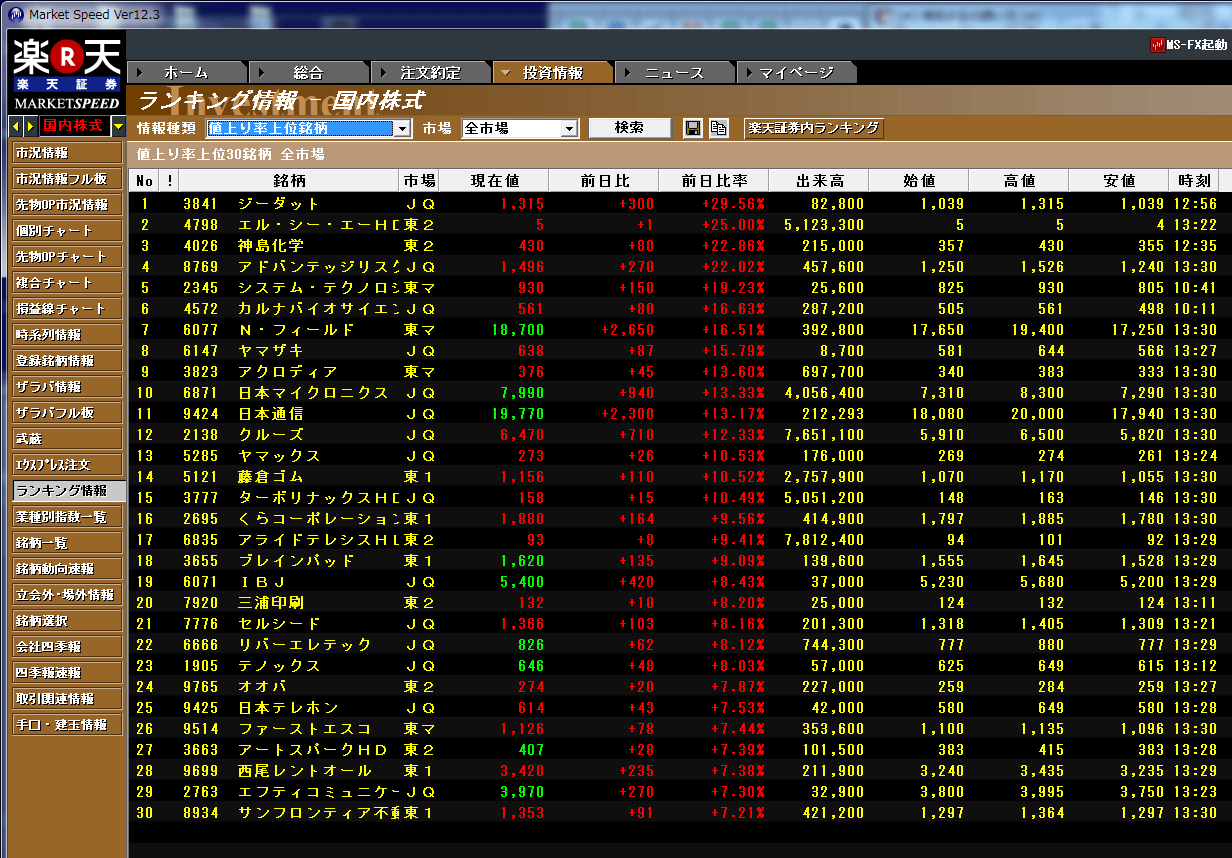Open the 国内株式 category dropdown arrow
This screenshot has width=1232, height=858.
pyautogui.click(x=118, y=126)
